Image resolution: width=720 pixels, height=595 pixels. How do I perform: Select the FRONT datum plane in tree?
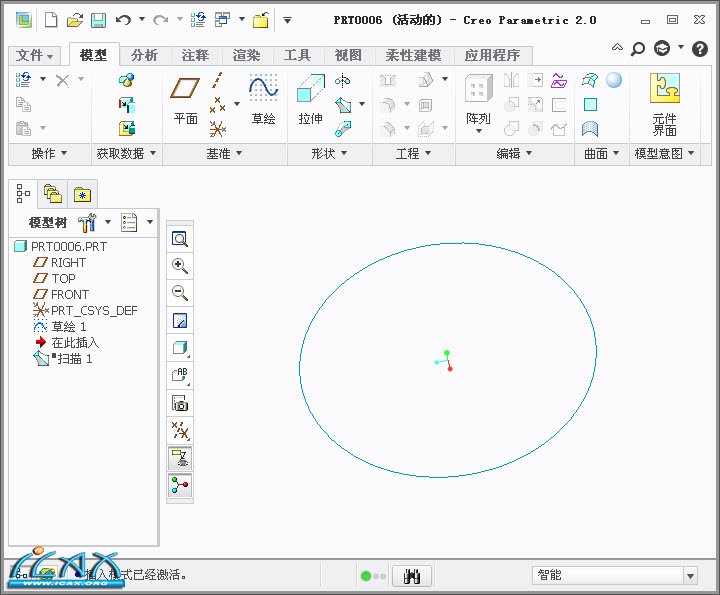[x=70, y=294]
